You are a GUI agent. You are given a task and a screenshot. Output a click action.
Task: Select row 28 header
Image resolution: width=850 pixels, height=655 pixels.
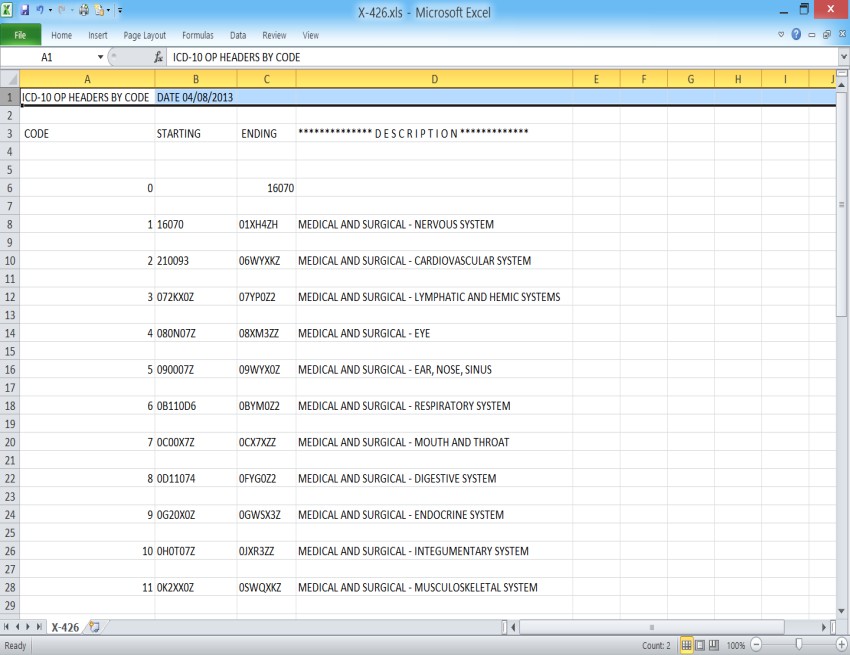10,587
